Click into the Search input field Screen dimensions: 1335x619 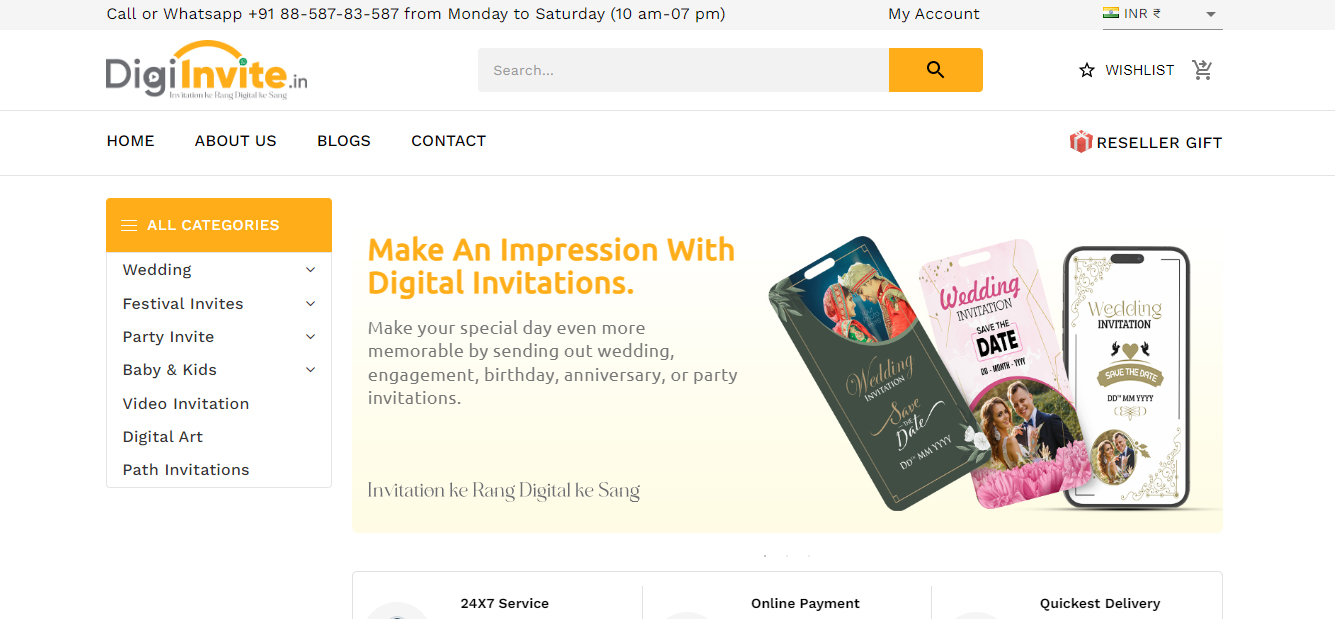(x=683, y=70)
